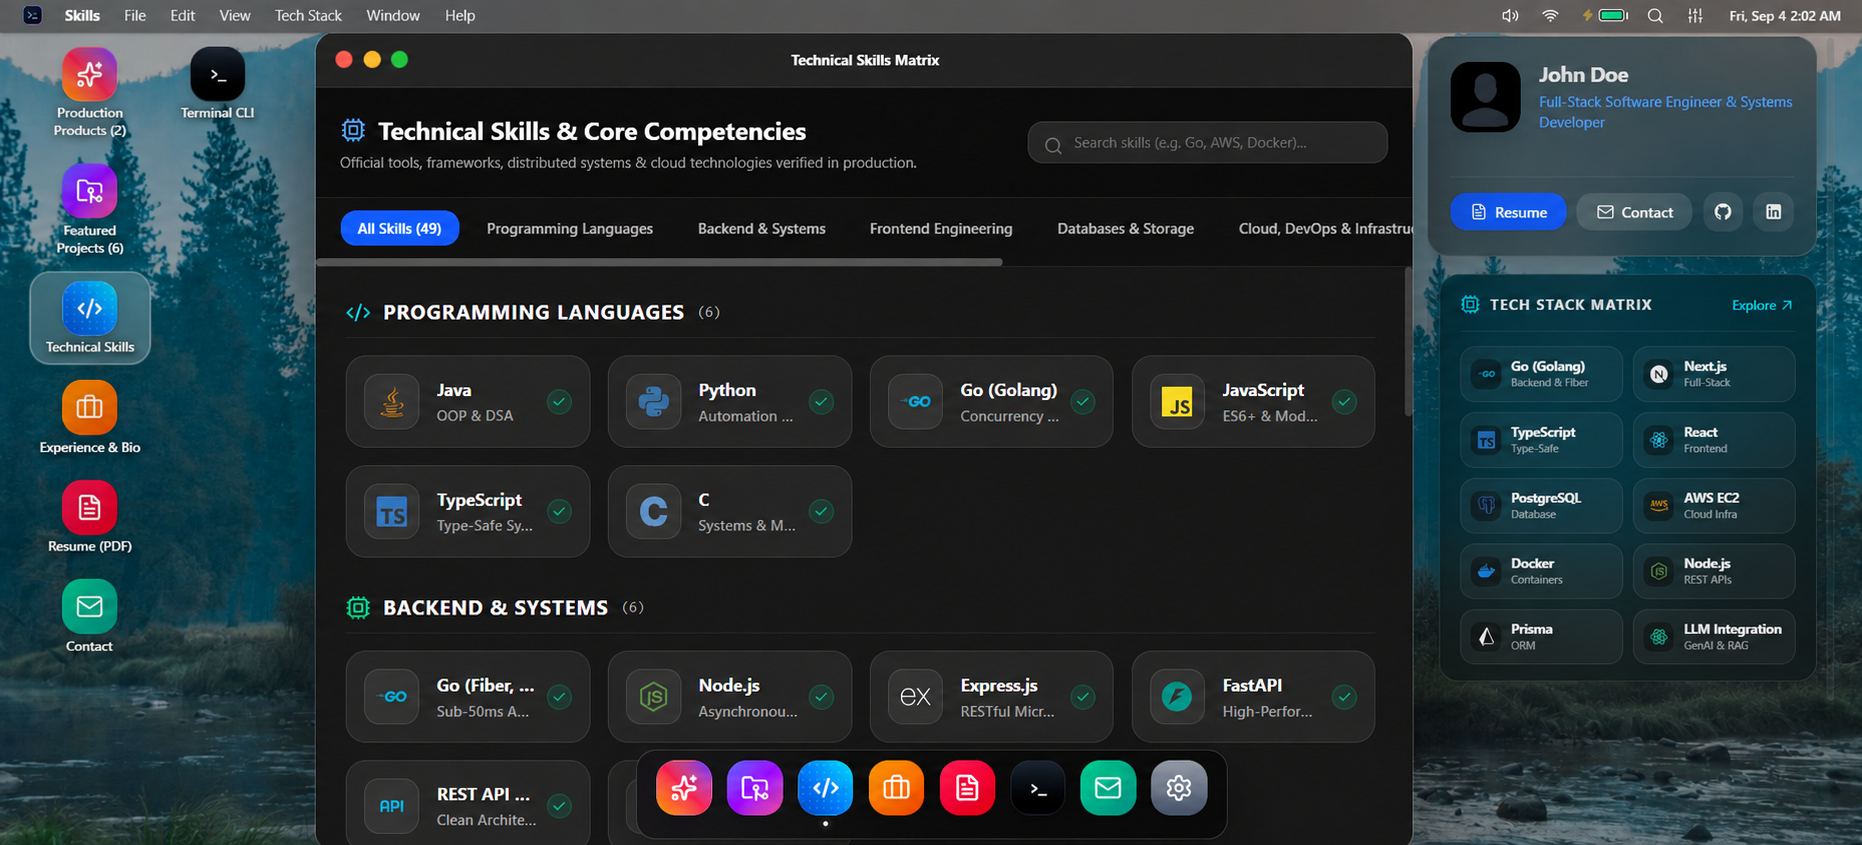This screenshot has width=1862, height=845.
Task: Click AWS EC2 tile in Tech Stack Matrix
Action: [x=1714, y=506]
